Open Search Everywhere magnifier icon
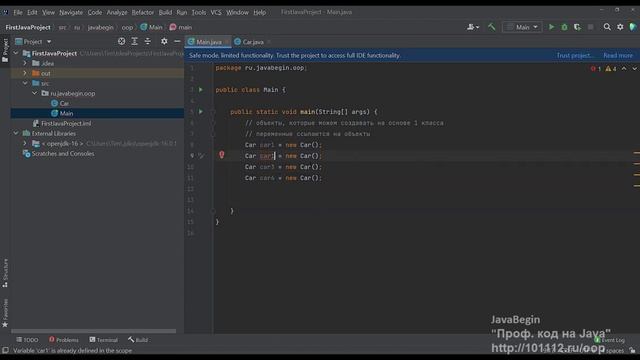Image resolution: width=640 pixels, height=360 pixels. [607, 27]
